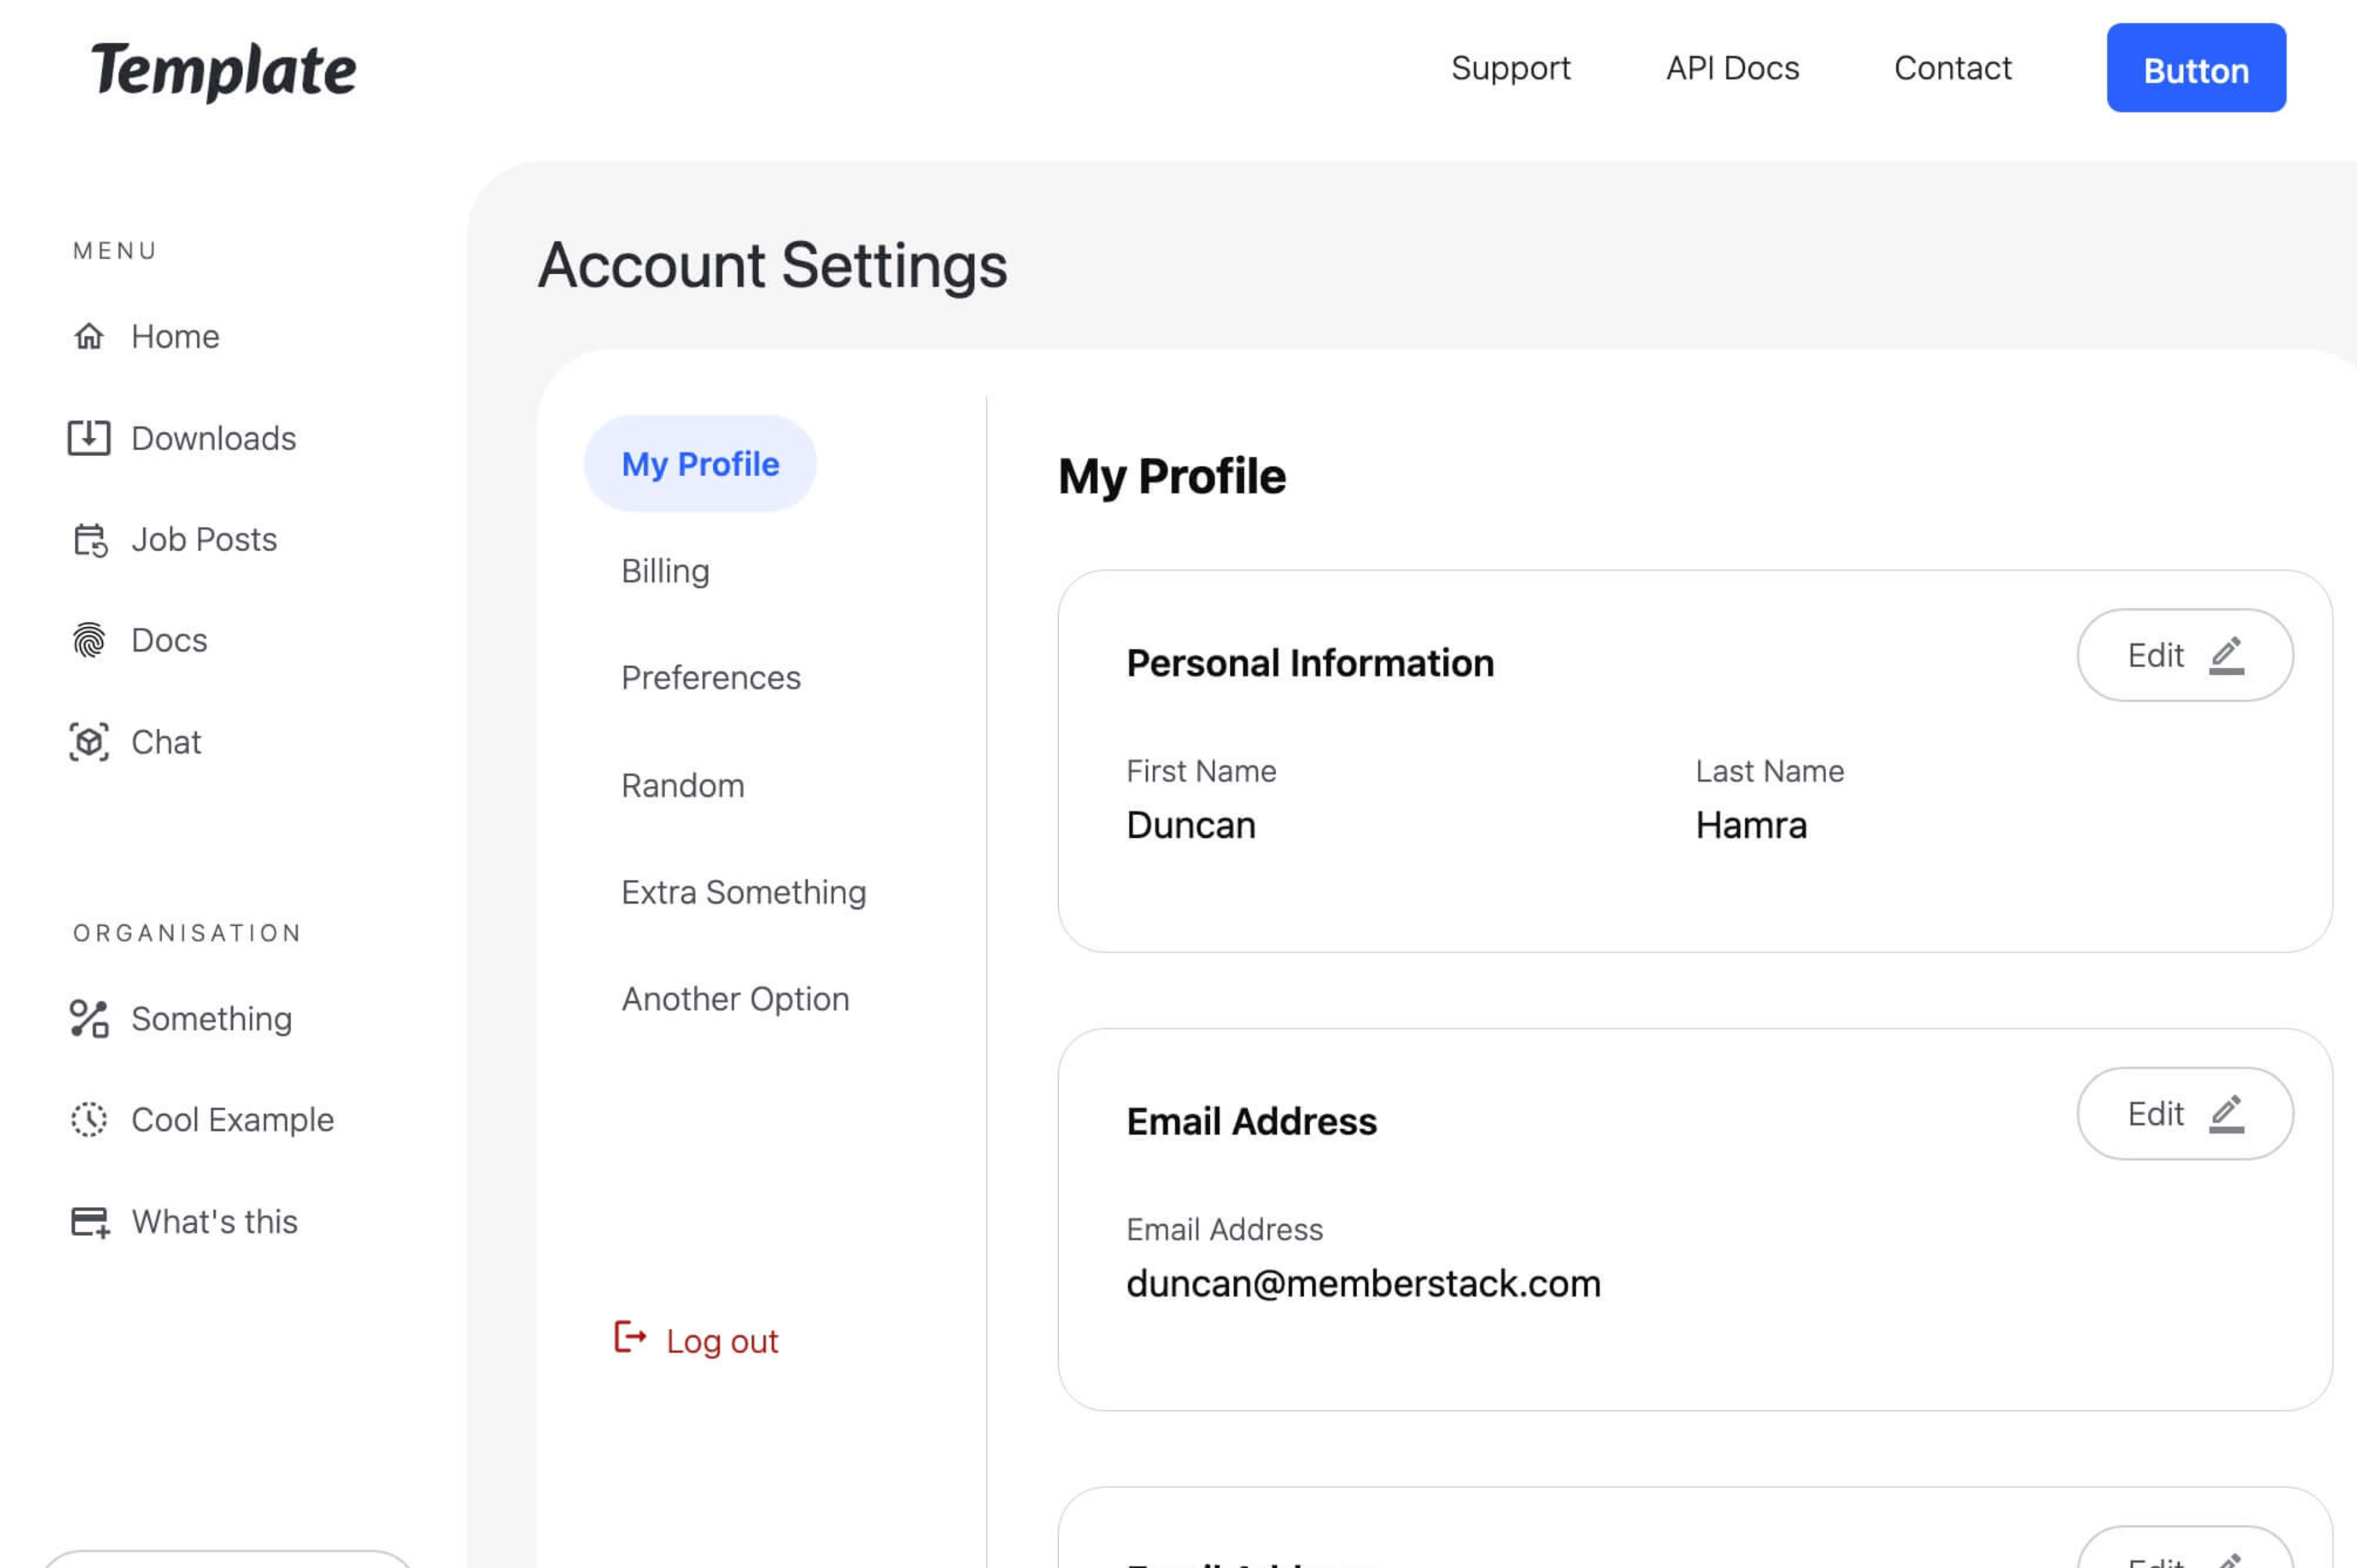Open the Preferences settings tab

pos(711,677)
